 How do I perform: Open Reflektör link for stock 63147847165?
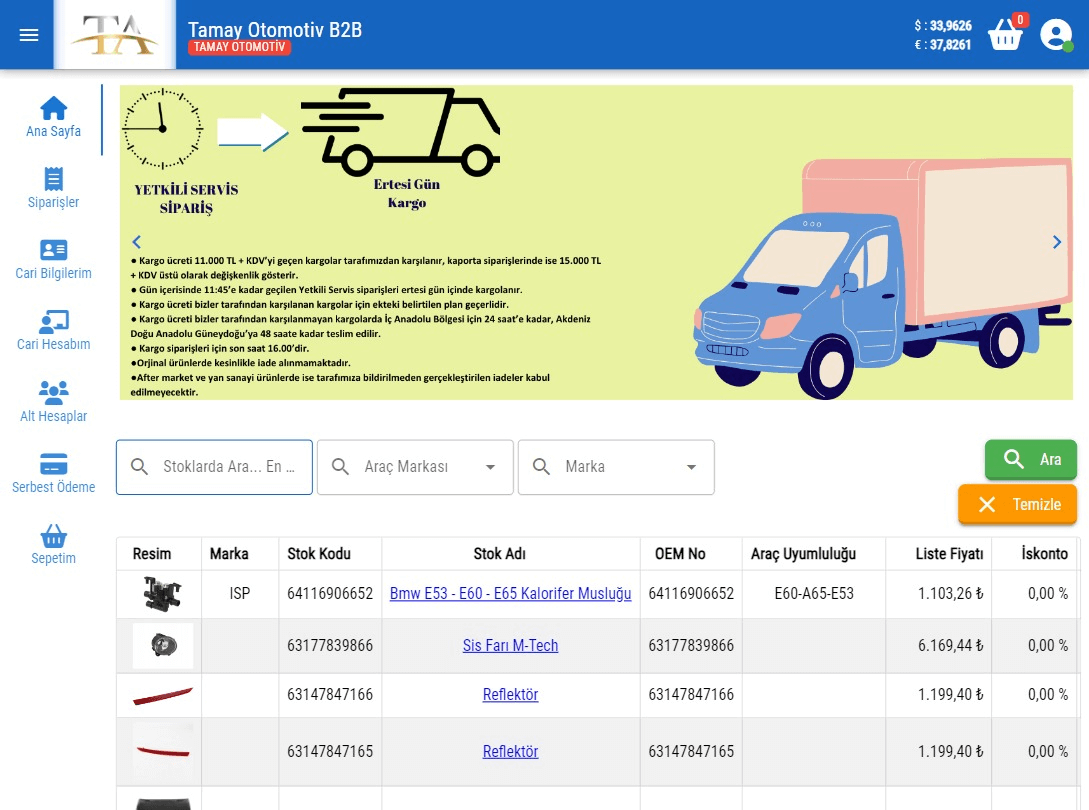coord(510,751)
